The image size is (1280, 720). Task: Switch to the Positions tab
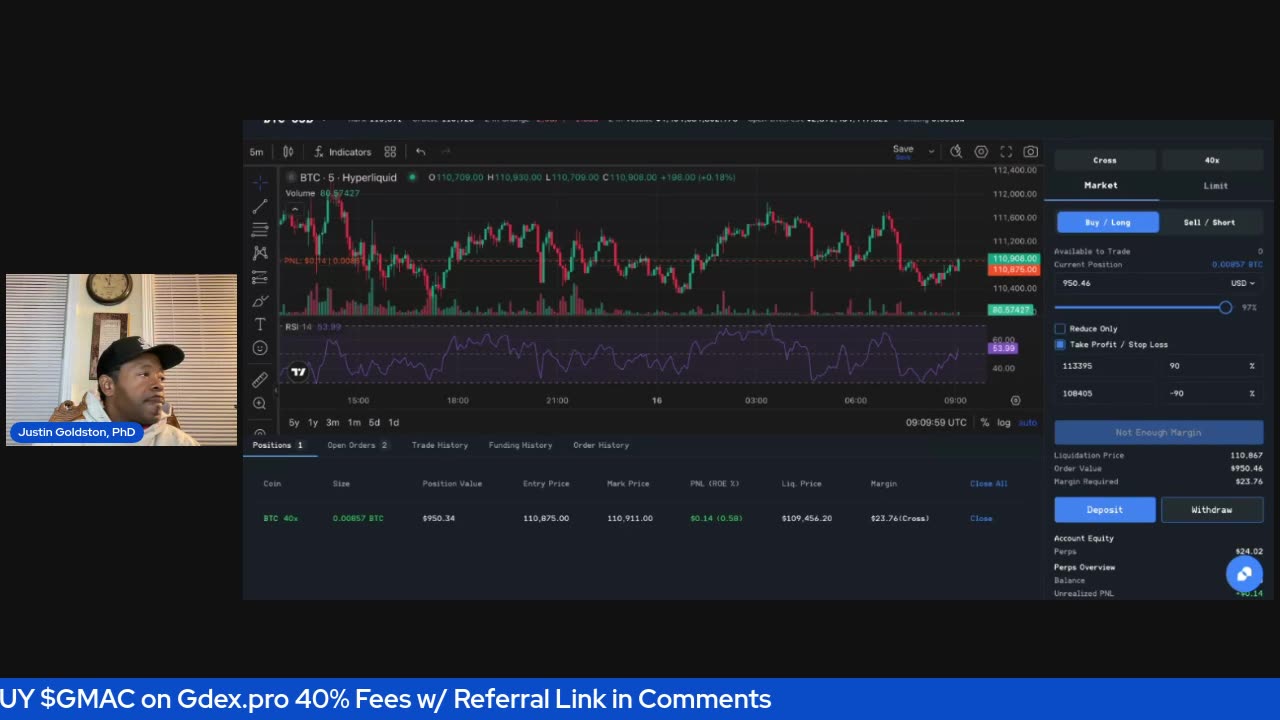point(279,445)
